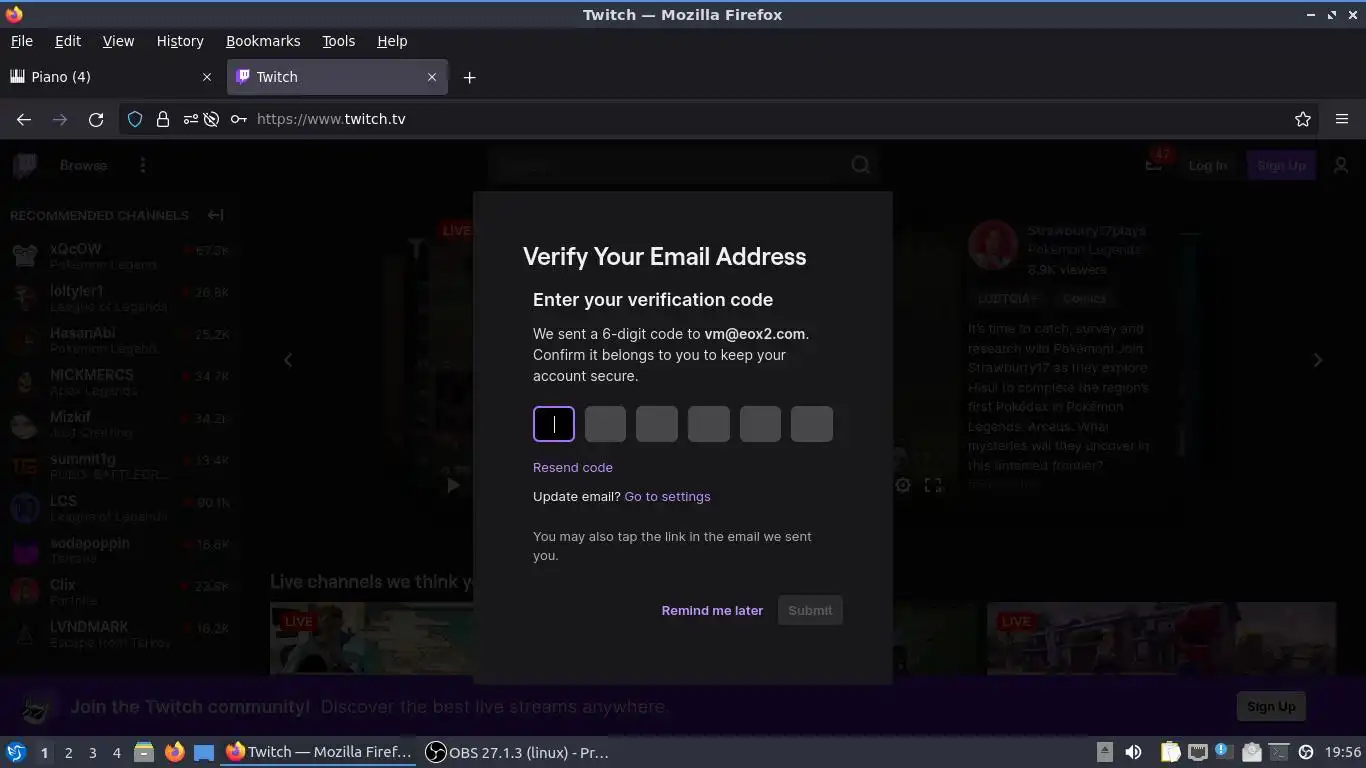Image resolution: width=1366 pixels, height=768 pixels.
Task: Open the View menu
Action: (x=118, y=41)
